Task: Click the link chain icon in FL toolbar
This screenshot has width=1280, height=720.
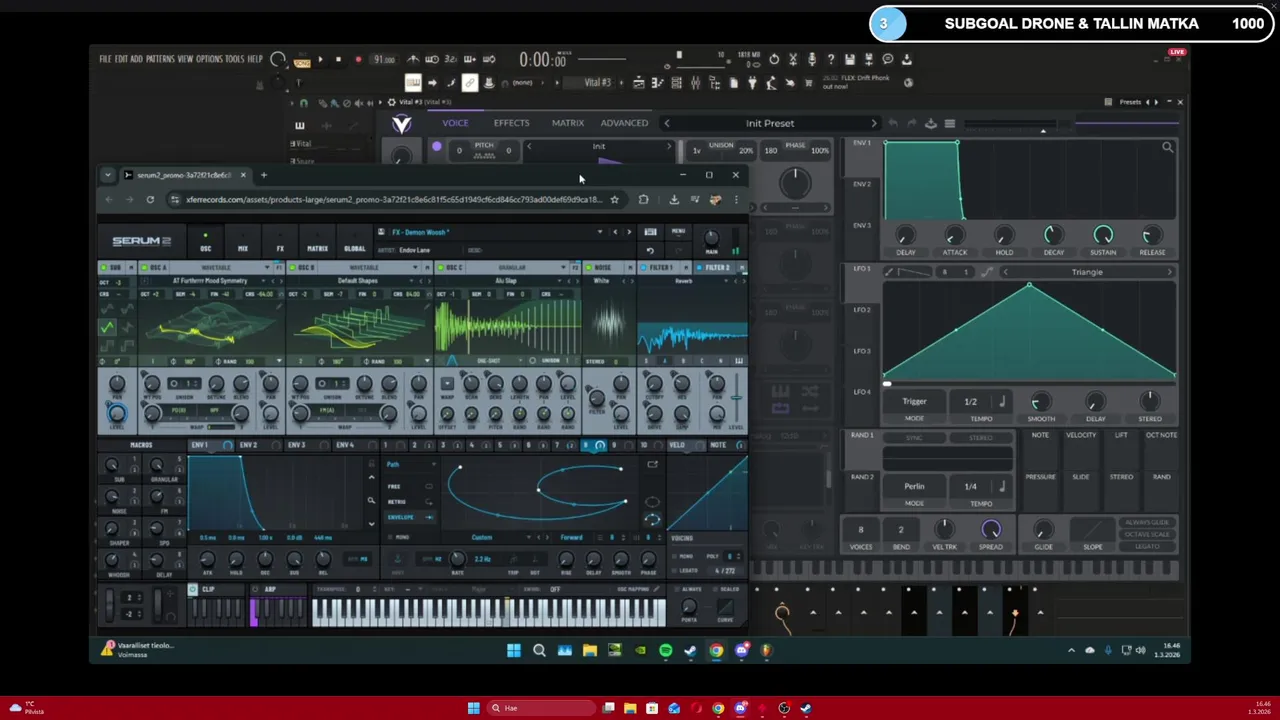Action: point(469,82)
